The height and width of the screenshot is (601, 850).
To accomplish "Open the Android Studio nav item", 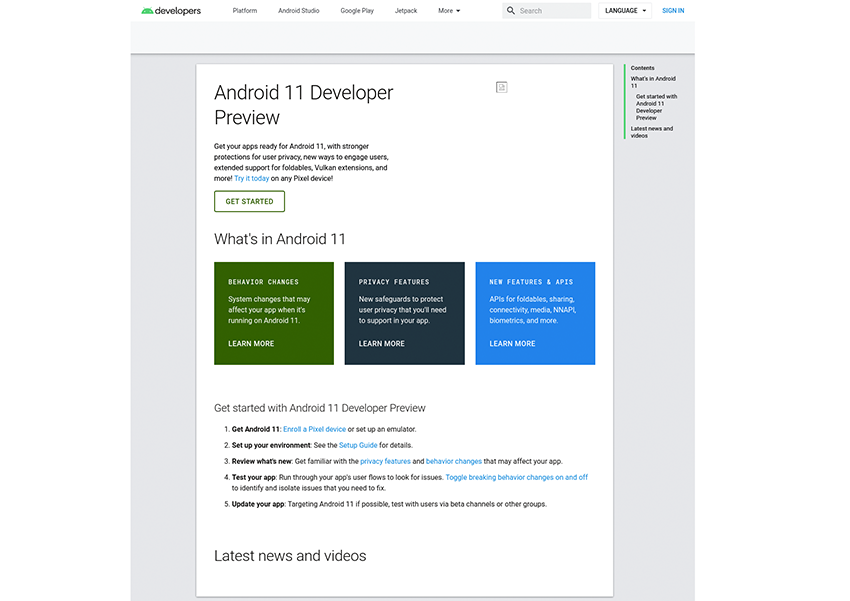I will point(299,11).
